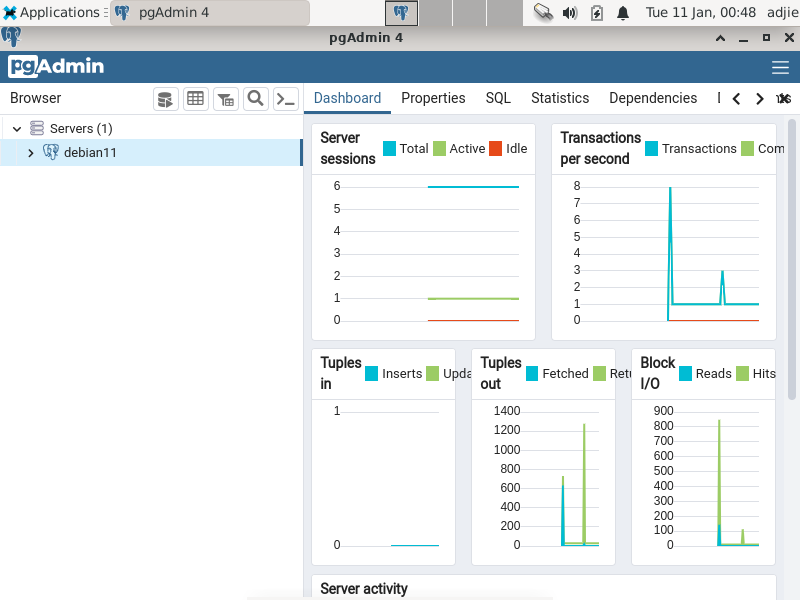Toggle the Active series legend swatch
Viewport: 800px width, 600px height.
point(439,148)
